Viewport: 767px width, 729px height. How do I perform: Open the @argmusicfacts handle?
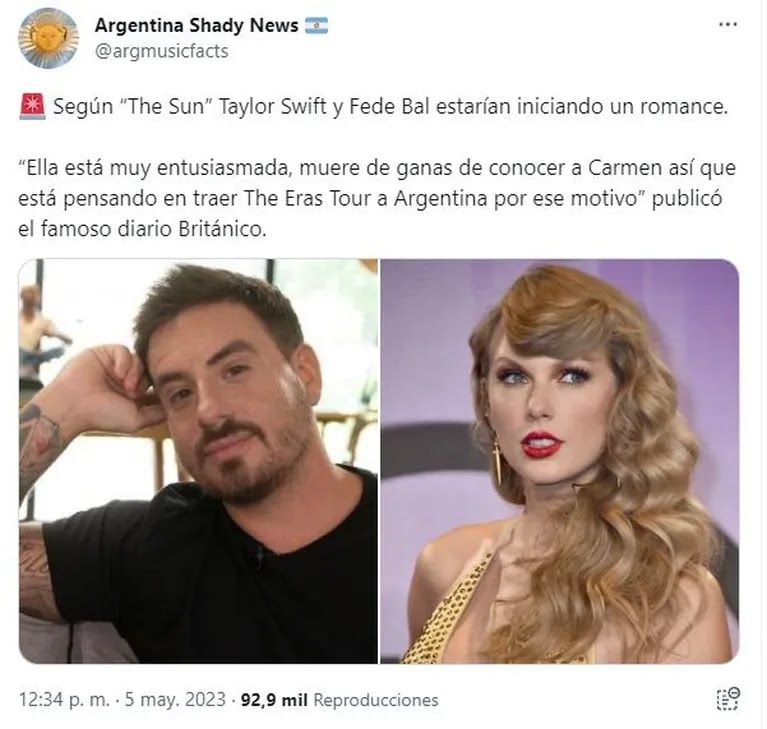pyautogui.click(x=161, y=51)
